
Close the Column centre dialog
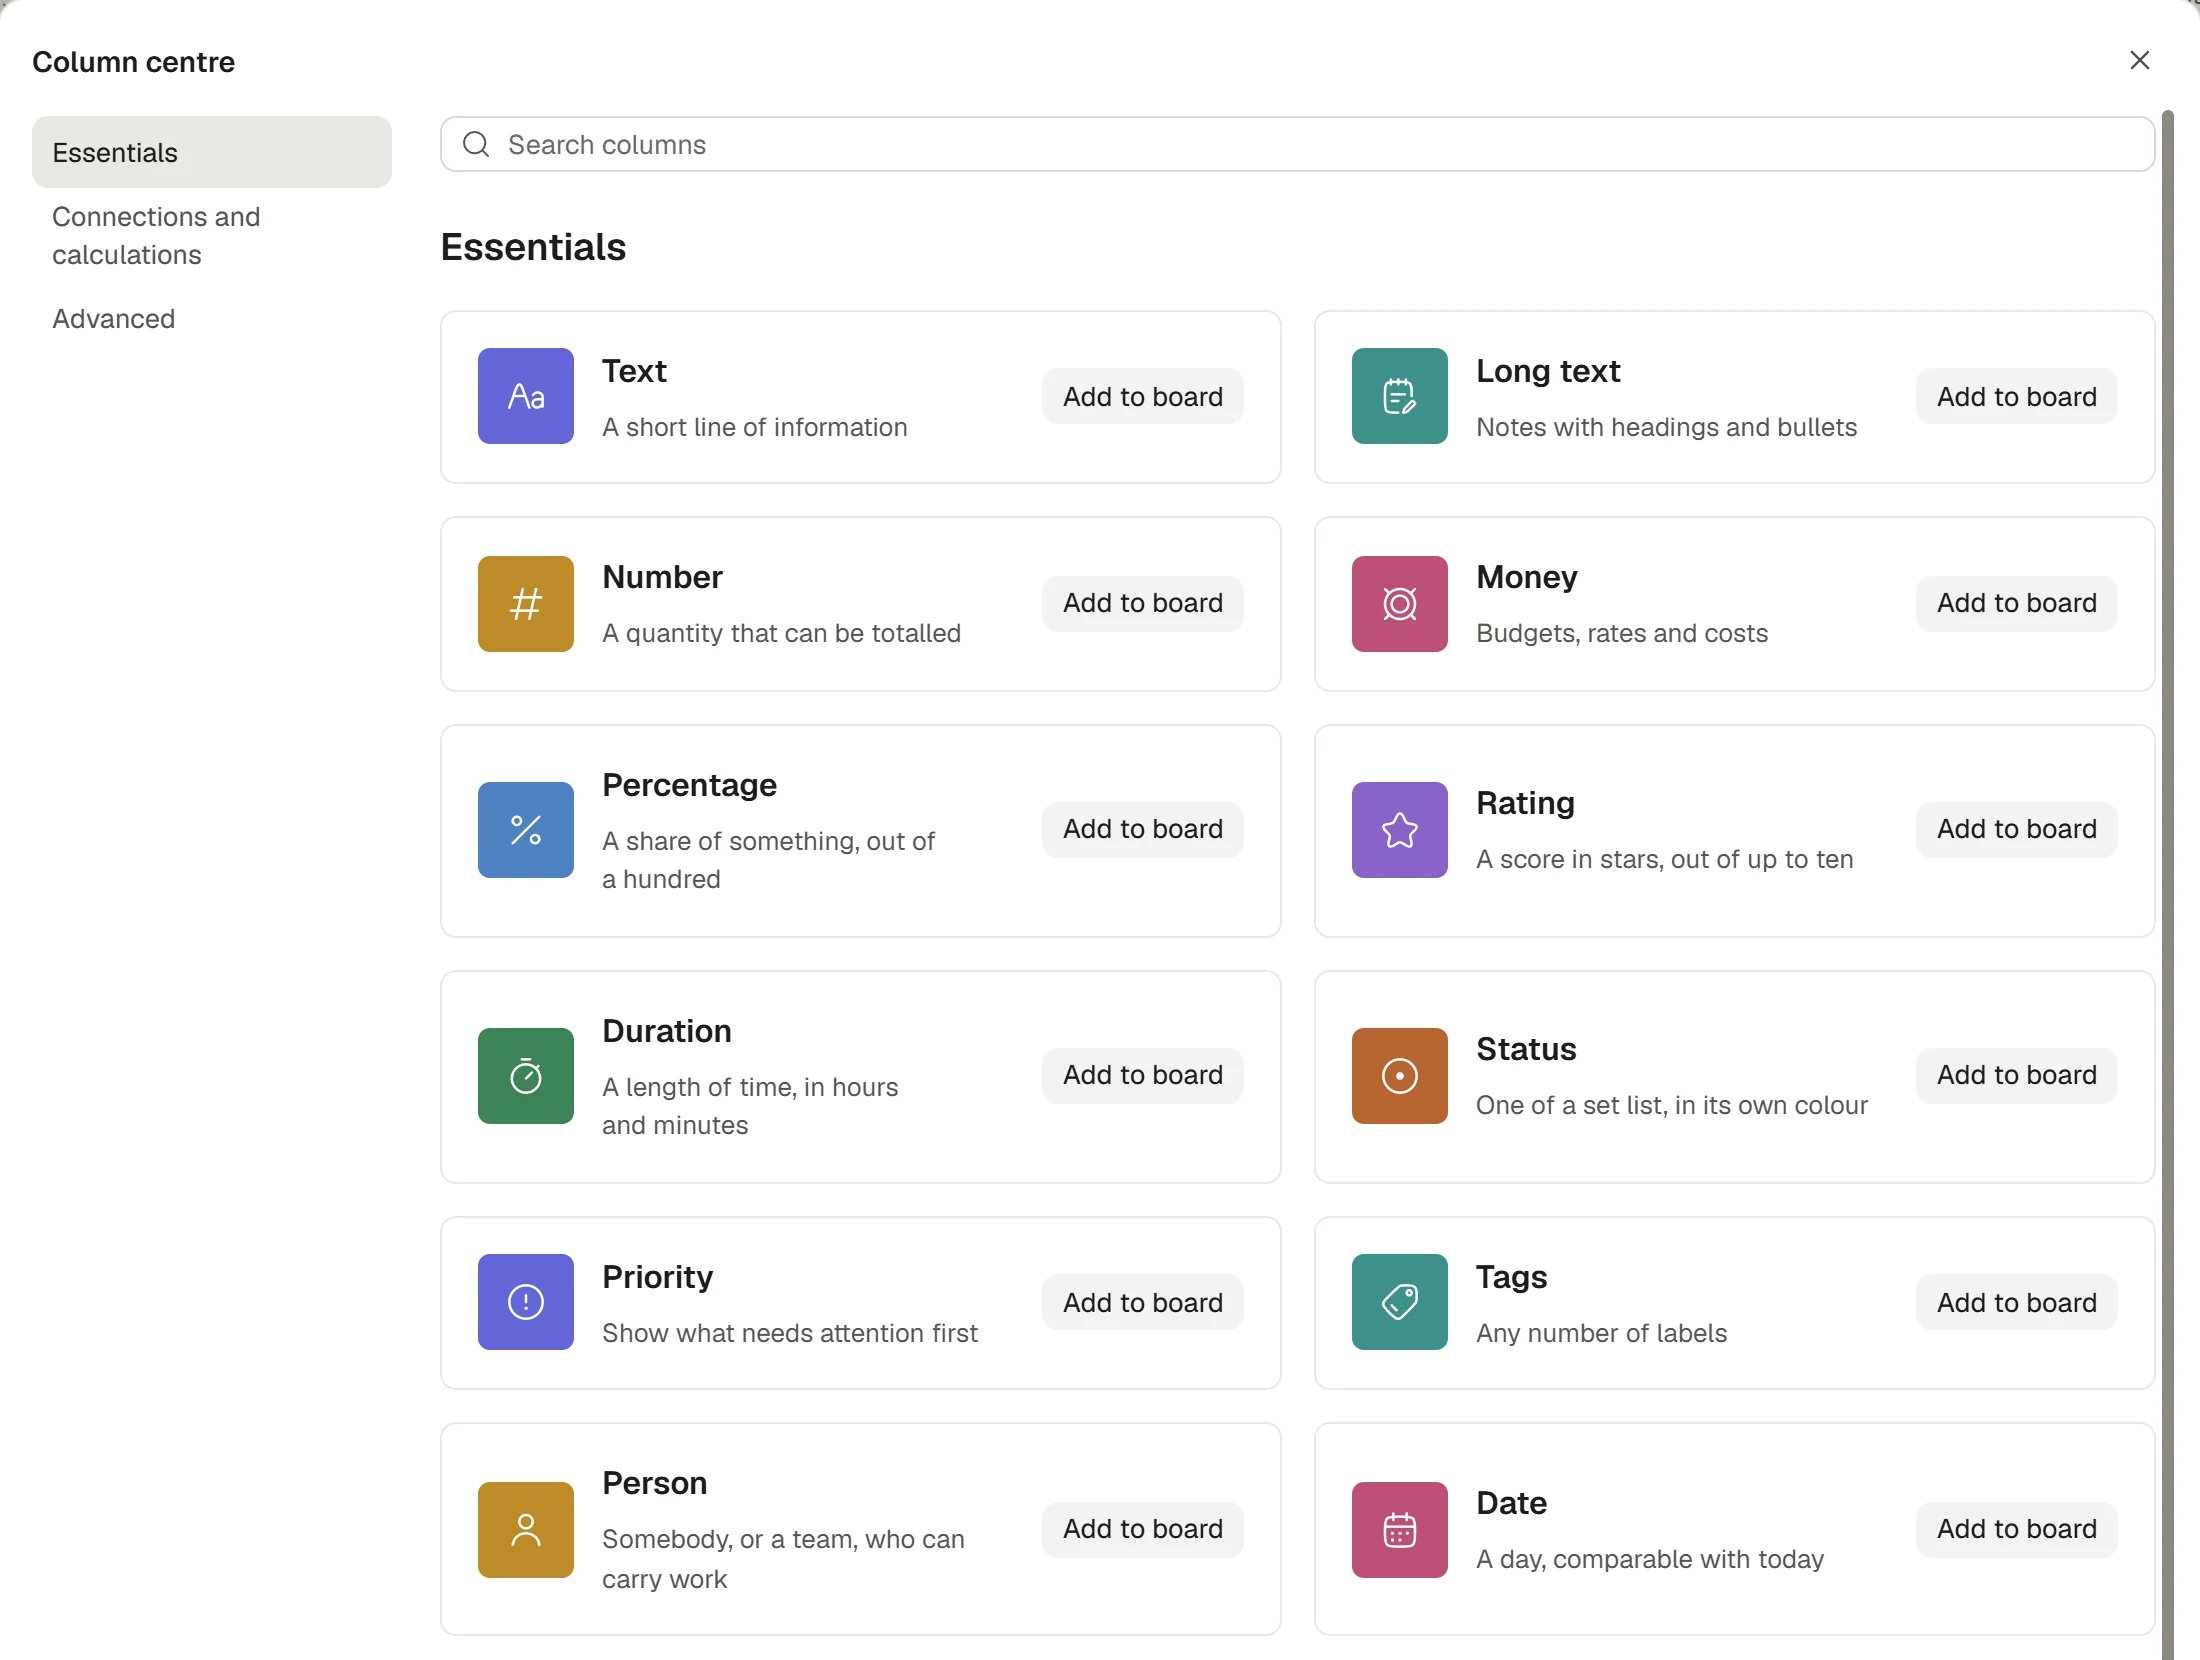point(2140,60)
